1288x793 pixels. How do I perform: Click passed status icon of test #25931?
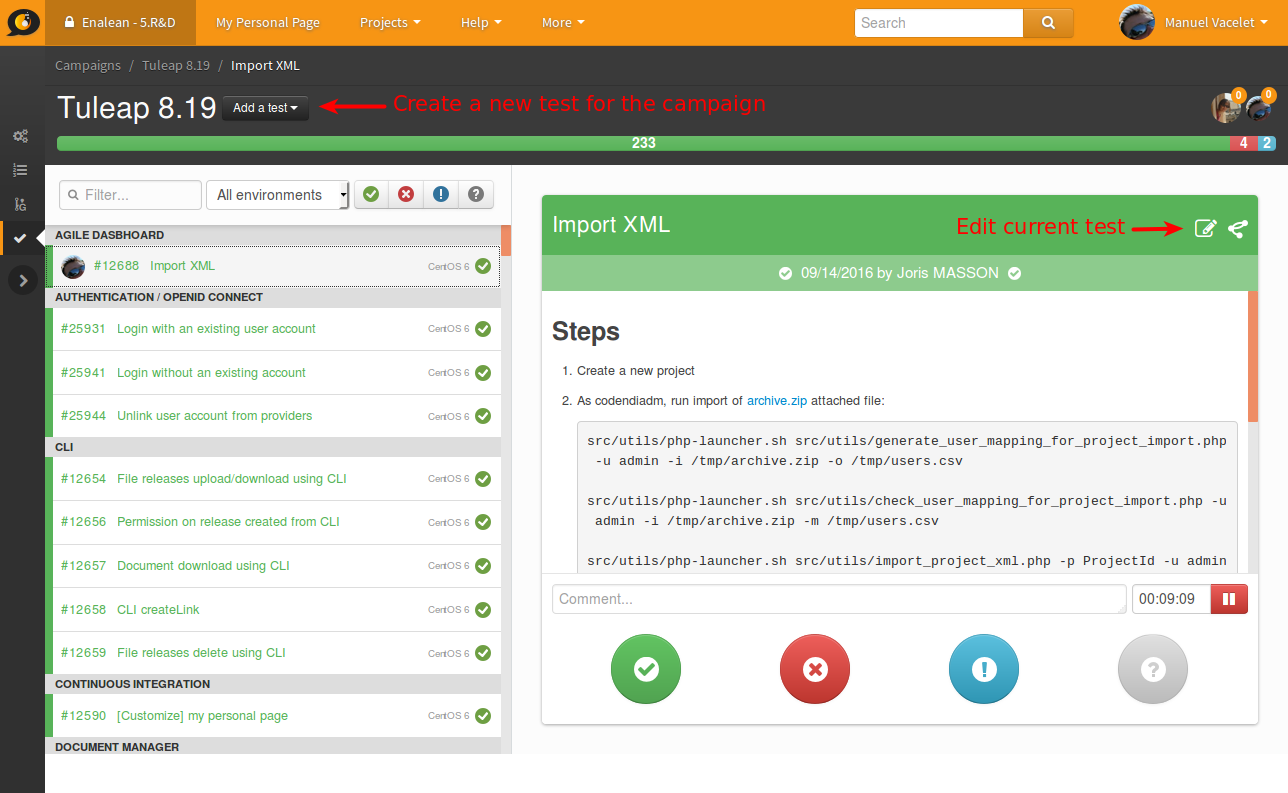483,329
